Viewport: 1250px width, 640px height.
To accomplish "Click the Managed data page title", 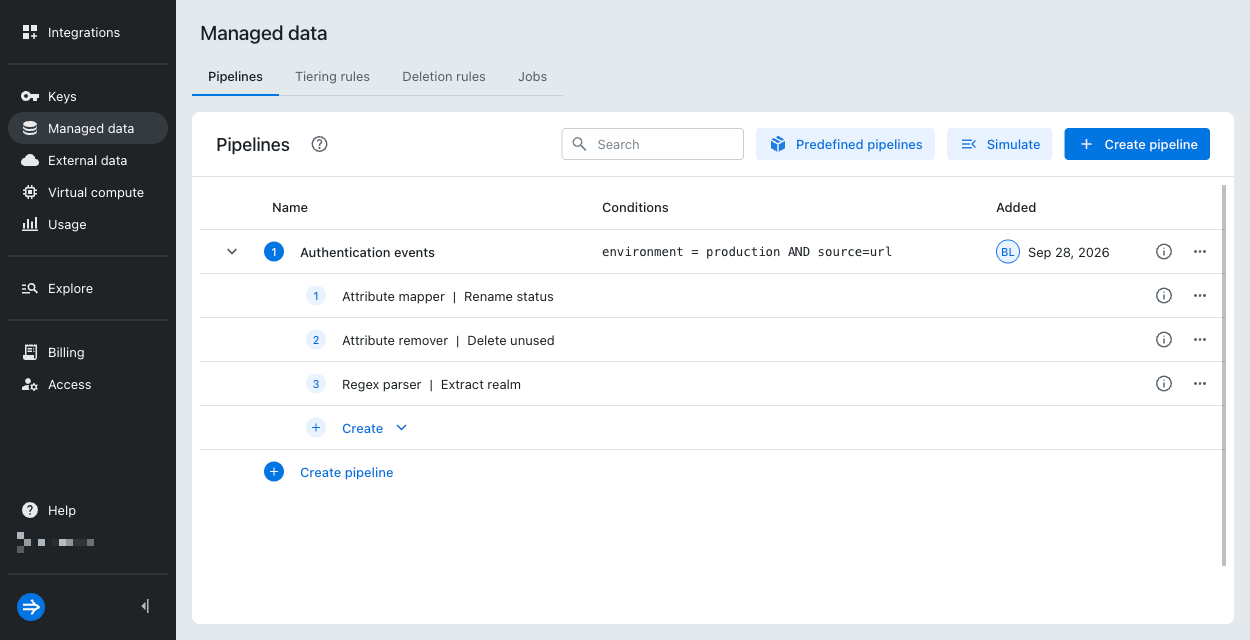I will pyautogui.click(x=263, y=33).
